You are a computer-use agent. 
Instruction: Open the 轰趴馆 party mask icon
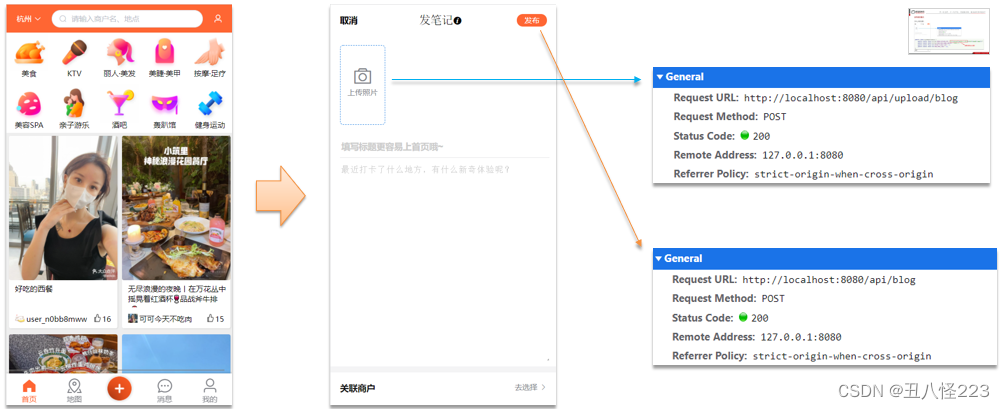point(165,103)
